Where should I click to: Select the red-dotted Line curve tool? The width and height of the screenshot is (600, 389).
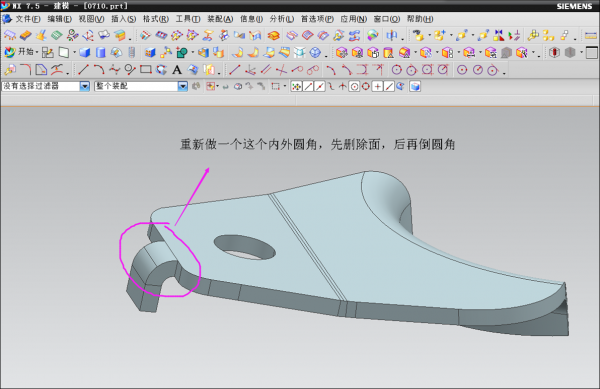[83, 70]
